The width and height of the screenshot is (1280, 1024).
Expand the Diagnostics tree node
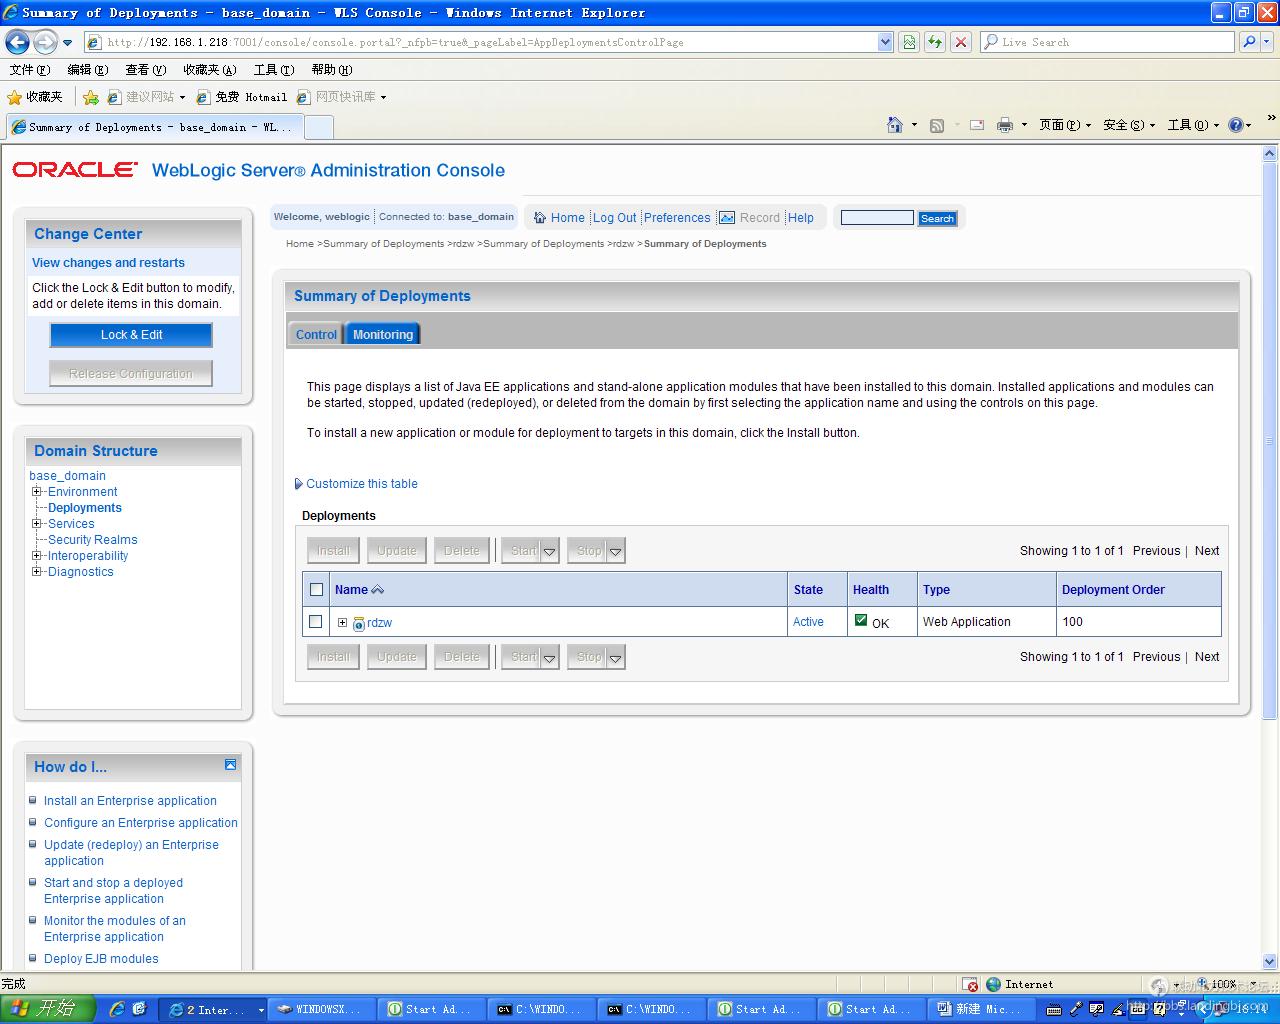click(x=37, y=572)
